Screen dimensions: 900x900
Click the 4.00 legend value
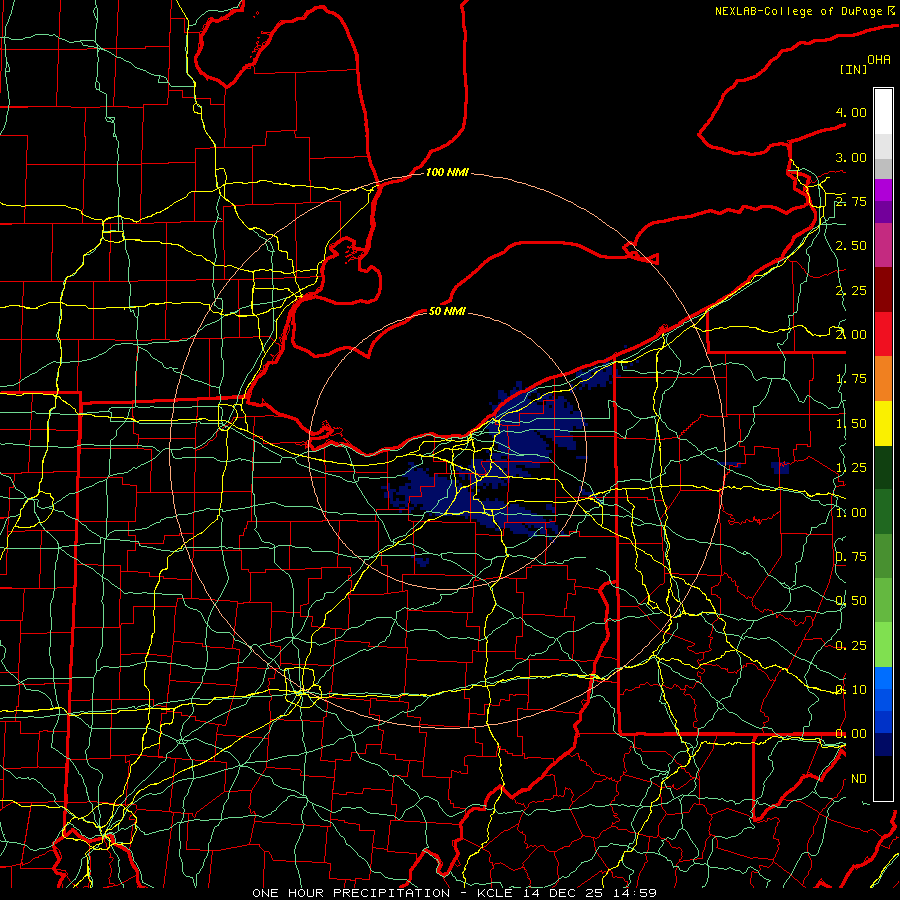pyautogui.click(x=851, y=112)
